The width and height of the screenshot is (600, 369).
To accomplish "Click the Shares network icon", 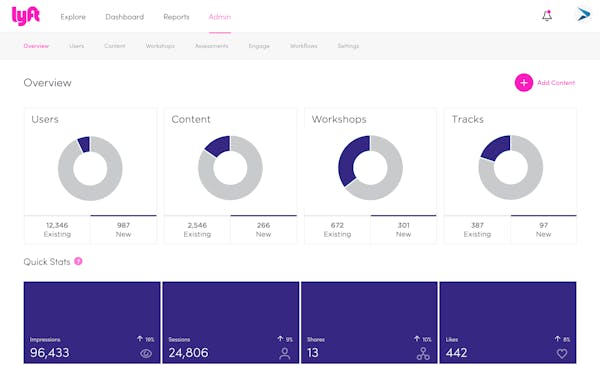I will click(423, 353).
